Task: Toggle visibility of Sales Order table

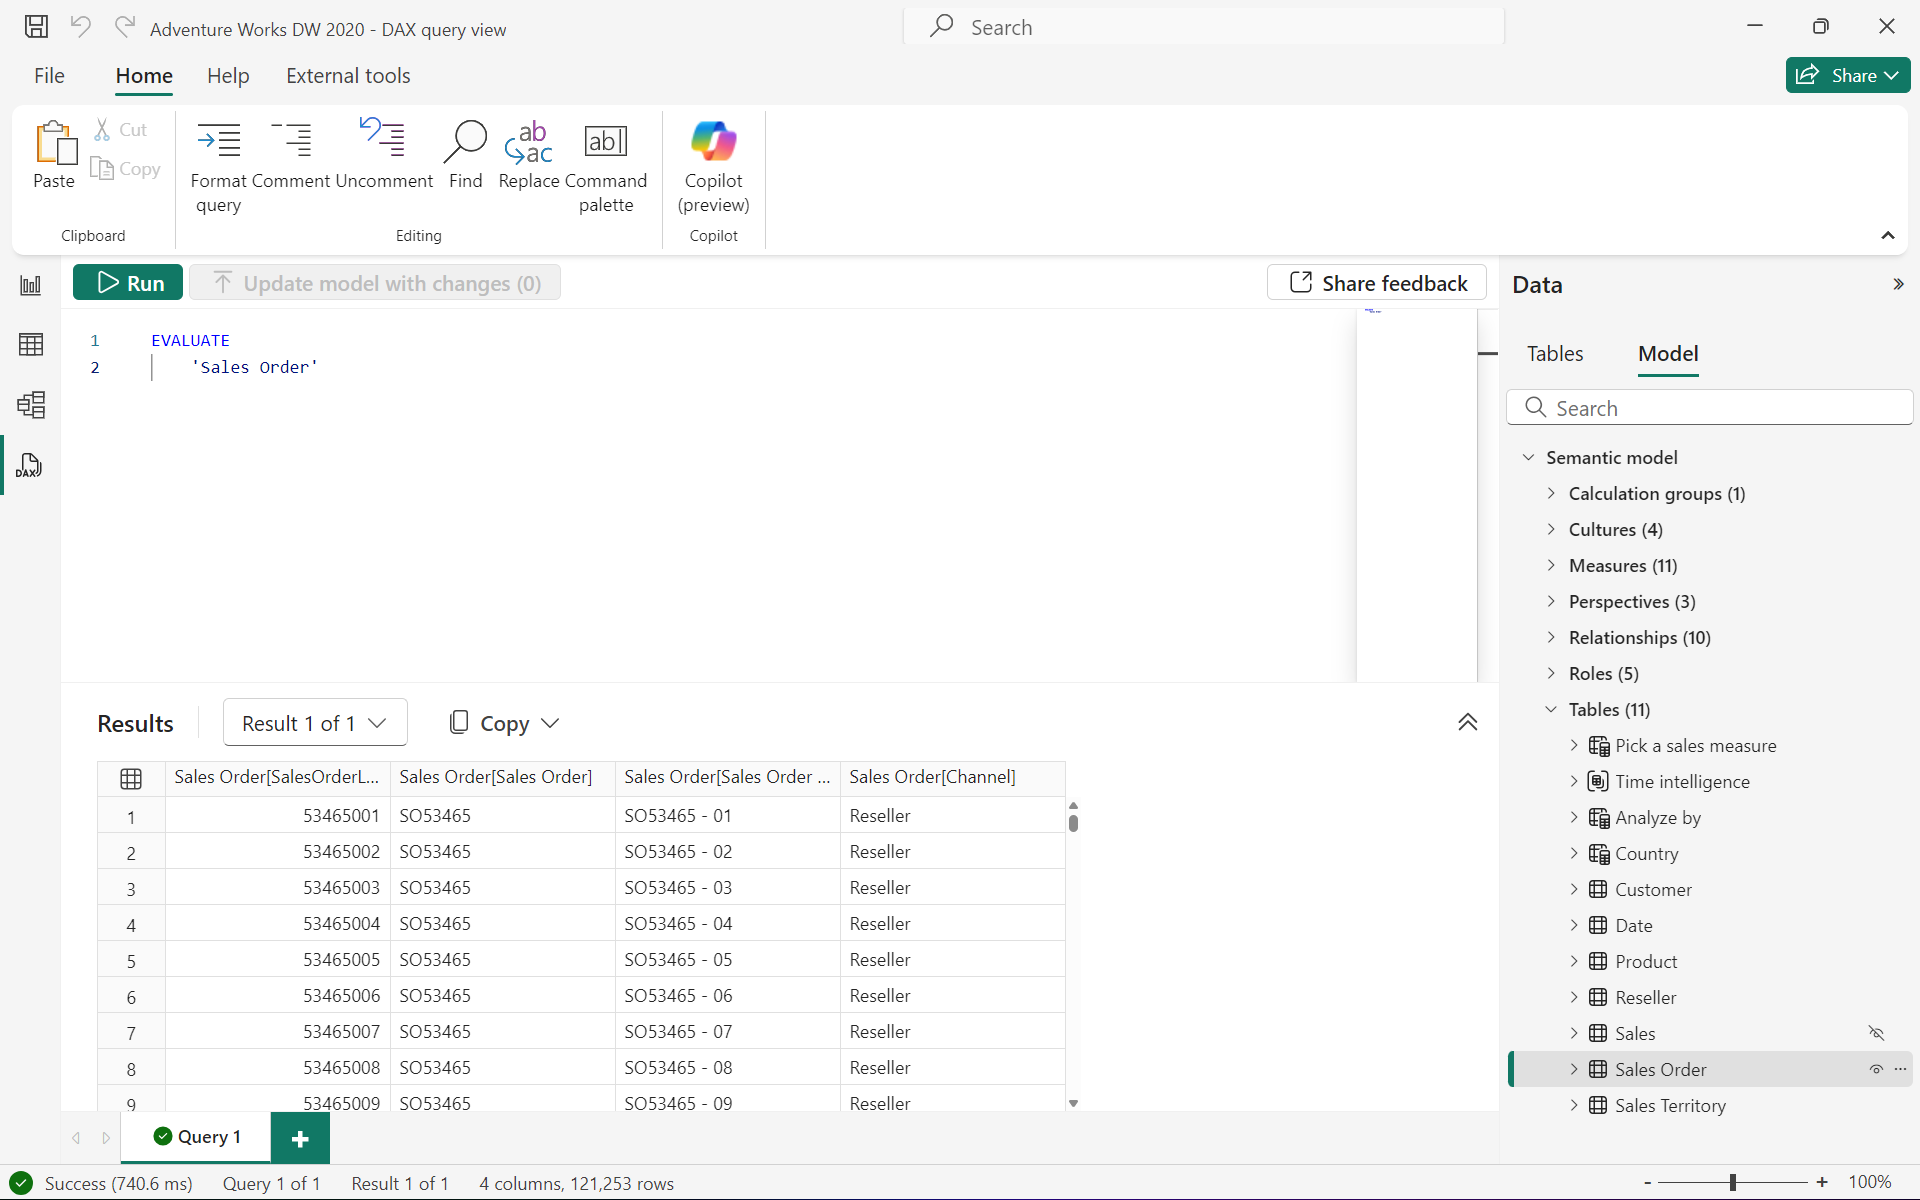Action: pyautogui.click(x=1876, y=1069)
